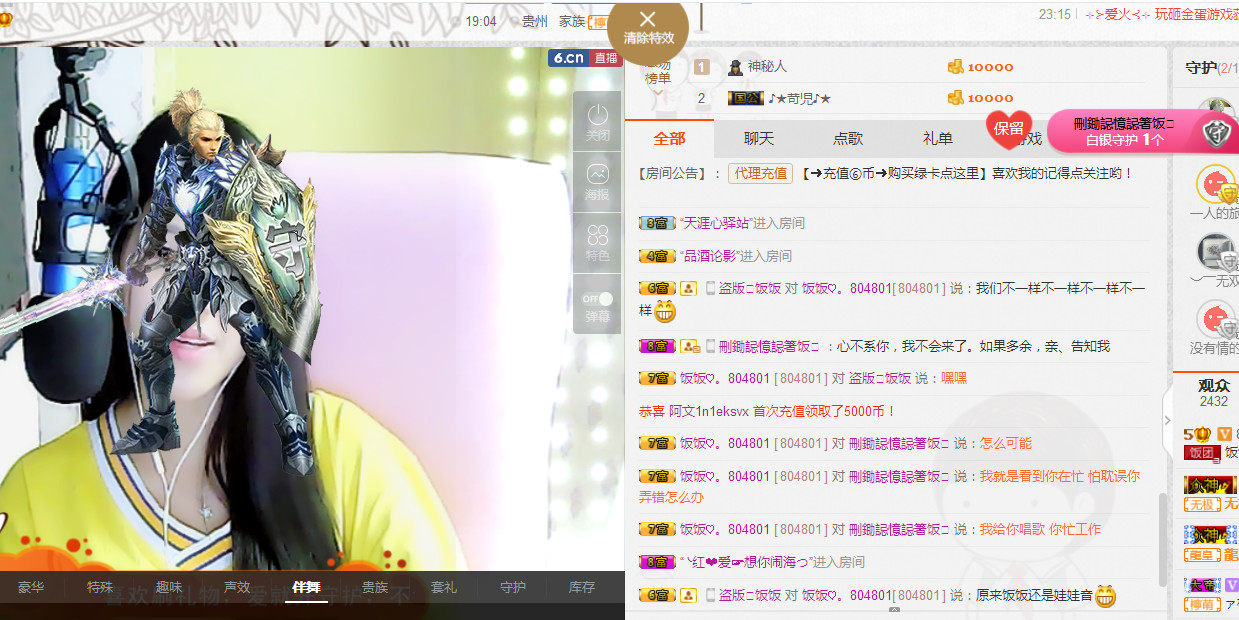Select the 全部 chat tab
Image resolution: width=1239 pixels, height=620 pixels.
point(670,139)
